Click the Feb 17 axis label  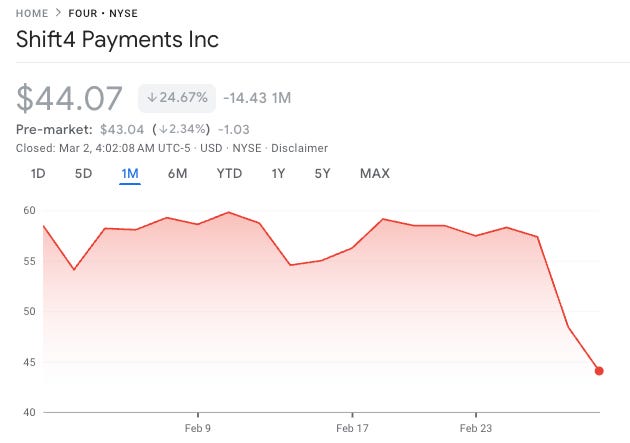click(x=352, y=429)
